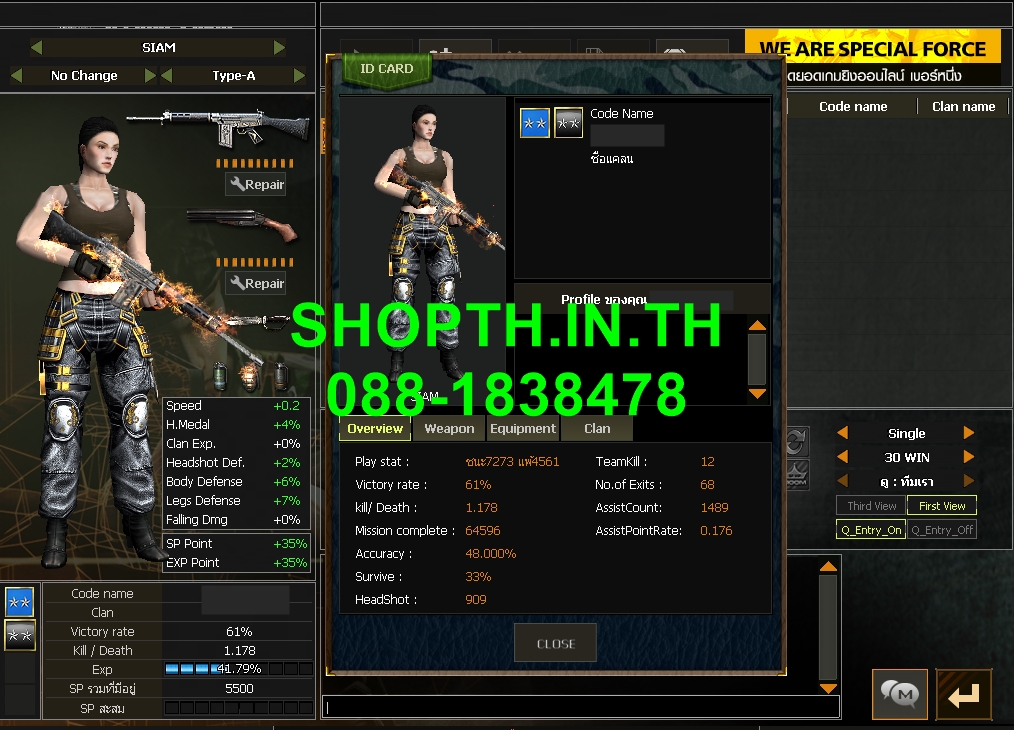Viewport: 1014px width, 730px height.
Task: Click the blue star rank icon beside Code name
Action: [x=19, y=602]
